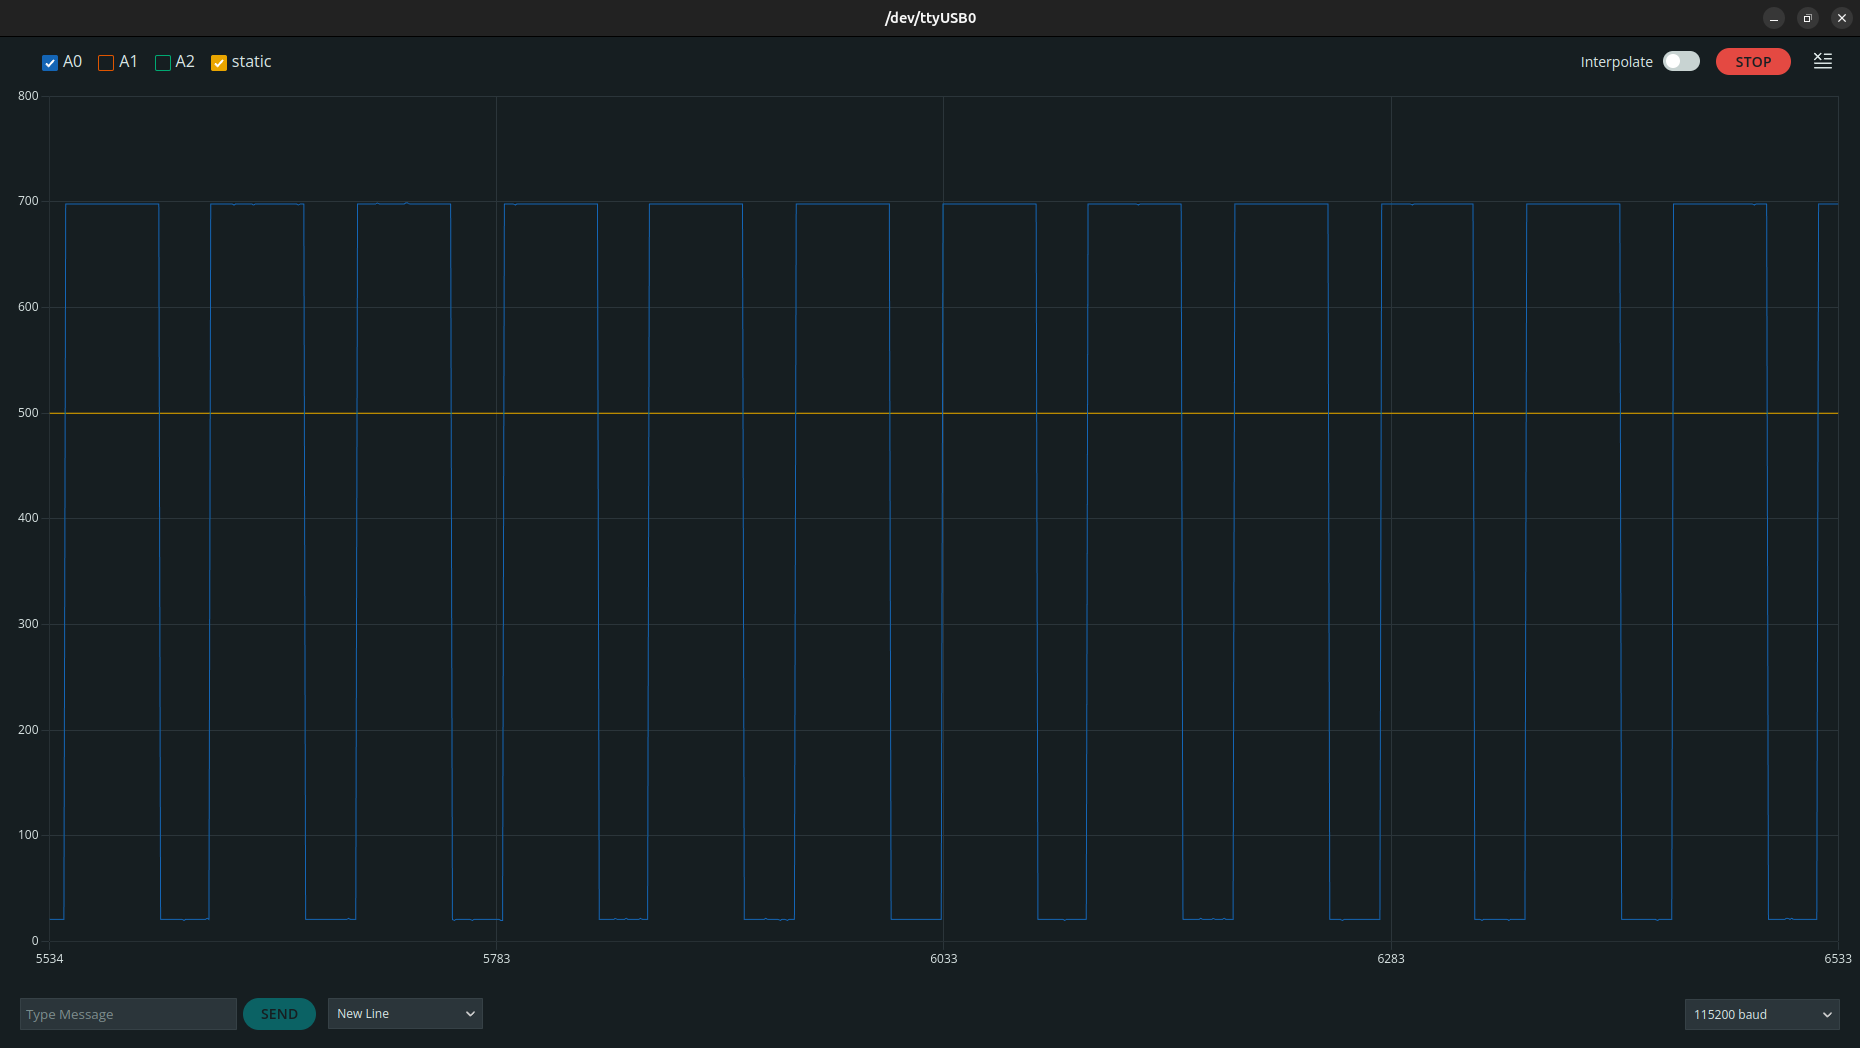Click the clear output lines icon
The image size is (1860, 1048).
tap(1822, 61)
